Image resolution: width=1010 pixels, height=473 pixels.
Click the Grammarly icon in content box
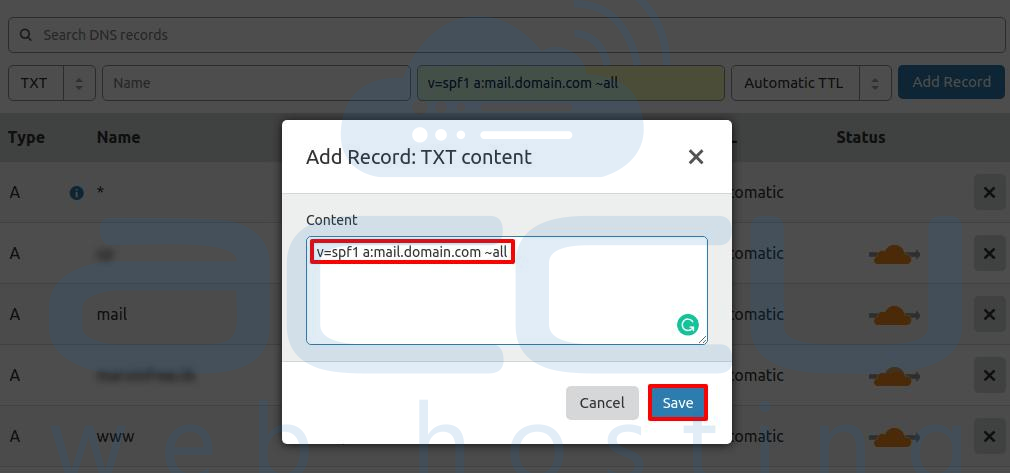coord(687,324)
